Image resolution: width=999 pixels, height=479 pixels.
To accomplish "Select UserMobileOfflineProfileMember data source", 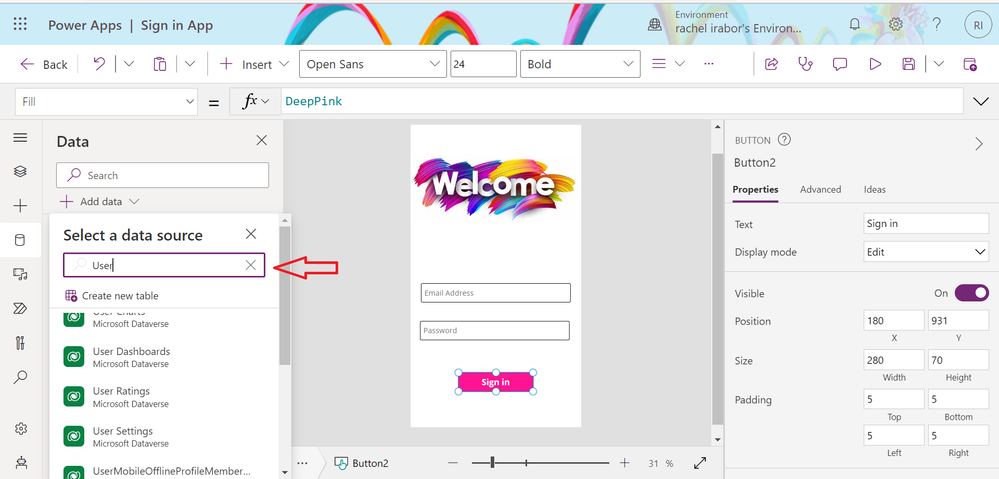I will (x=164, y=471).
